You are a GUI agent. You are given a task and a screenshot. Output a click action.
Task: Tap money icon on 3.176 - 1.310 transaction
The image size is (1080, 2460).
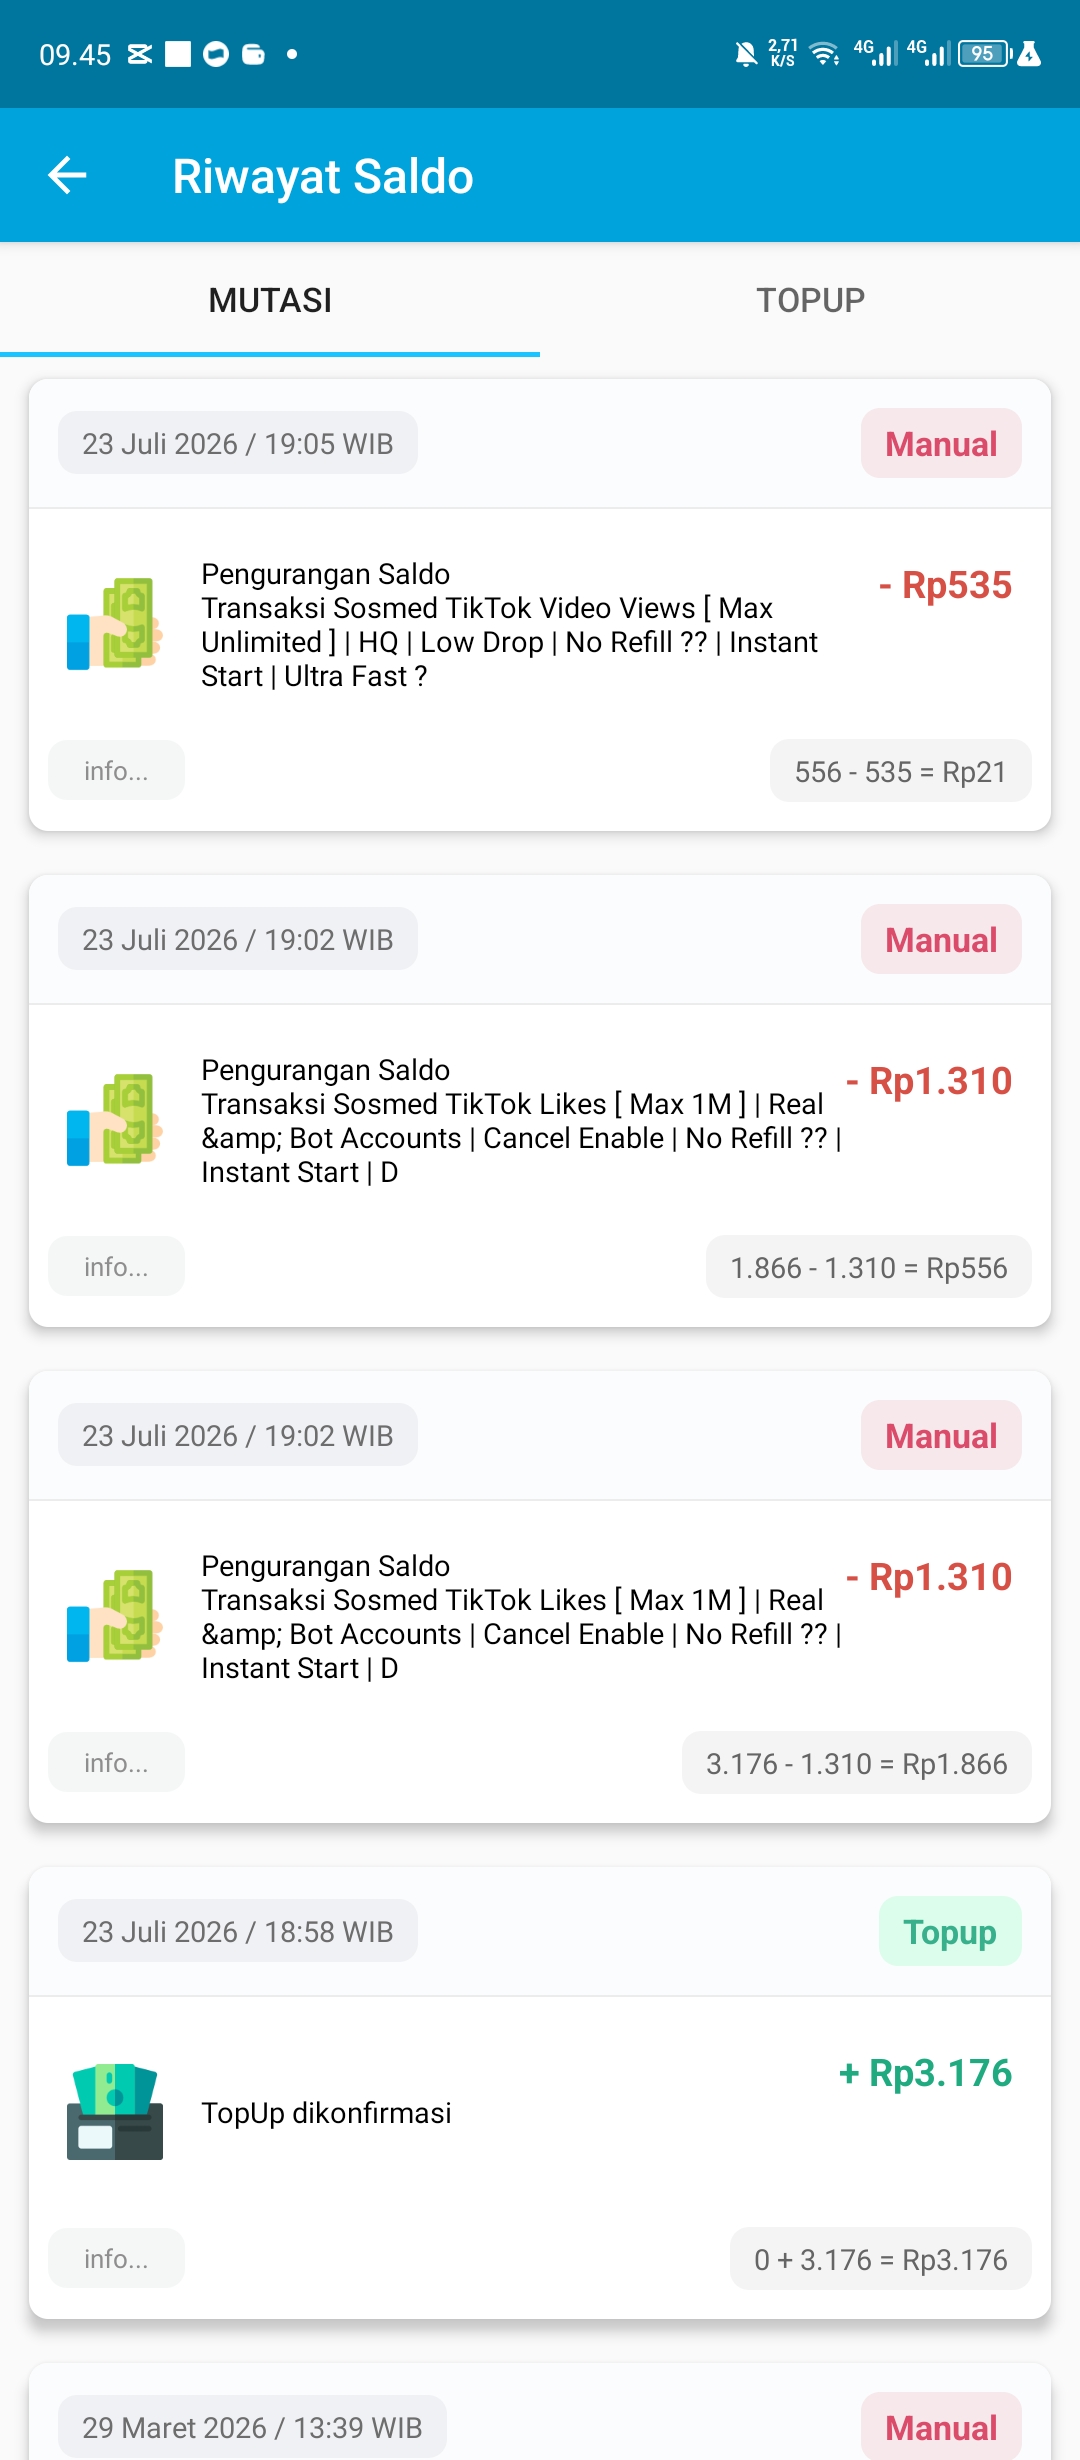[115, 1616]
